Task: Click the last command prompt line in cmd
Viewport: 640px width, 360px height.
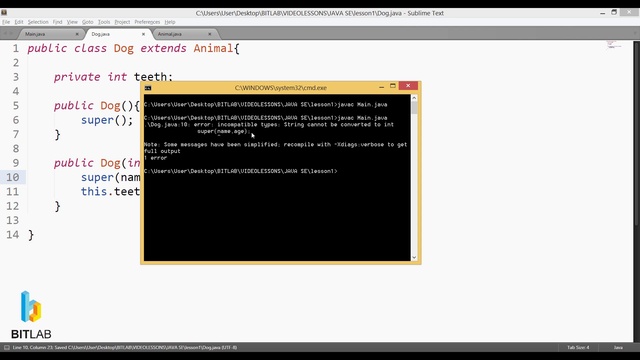Action: point(241,171)
